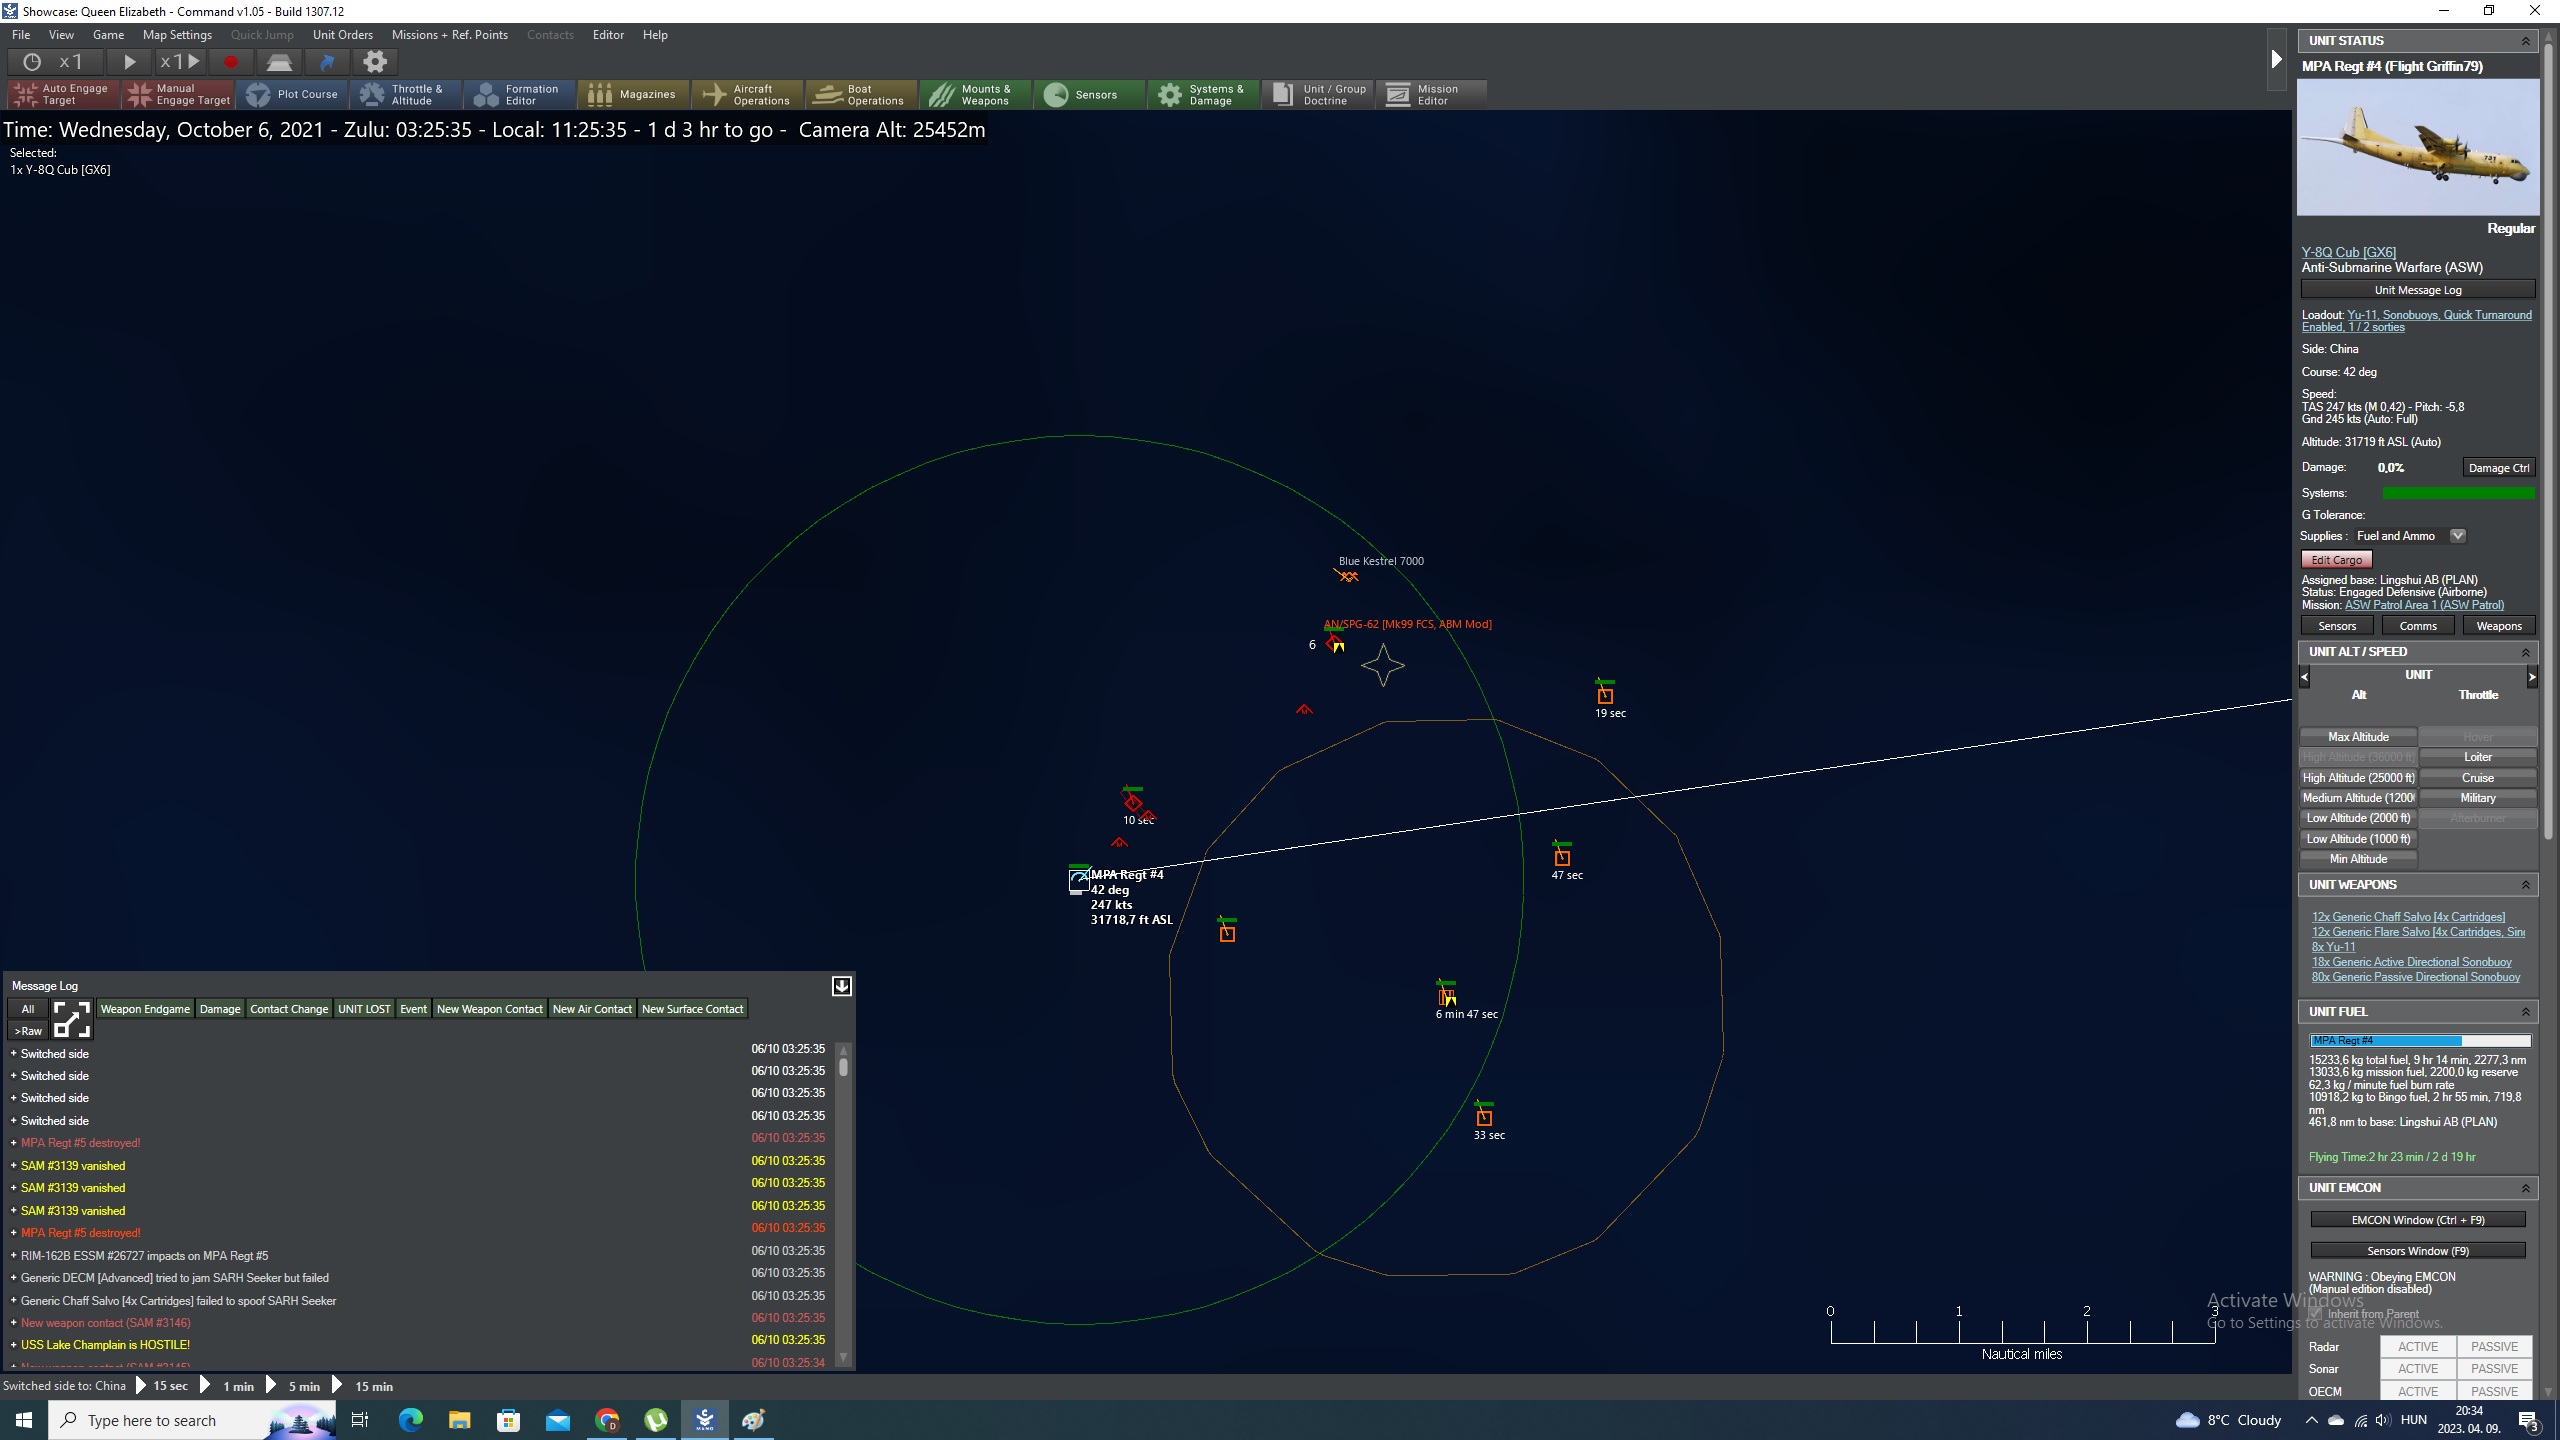Click the Unit Message Log button
This screenshot has height=1440, width=2560.
[2417, 290]
